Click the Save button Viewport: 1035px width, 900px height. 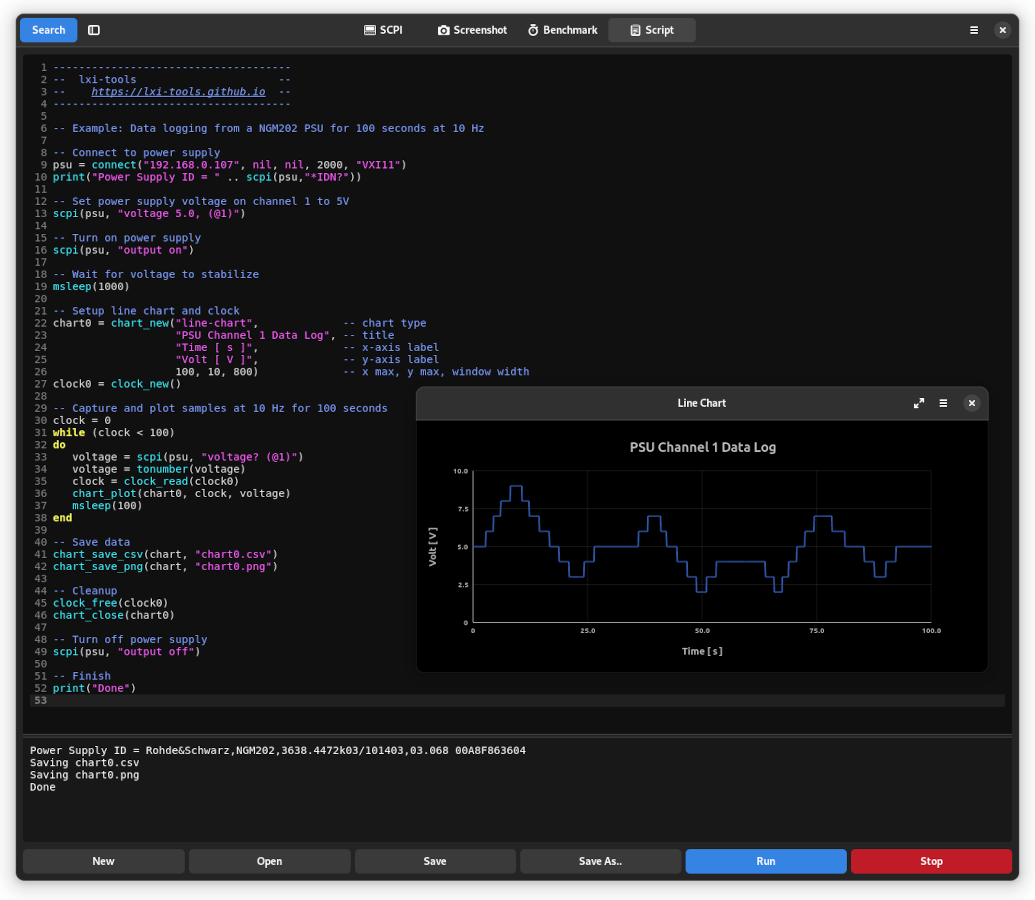pyautogui.click(x=435, y=861)
